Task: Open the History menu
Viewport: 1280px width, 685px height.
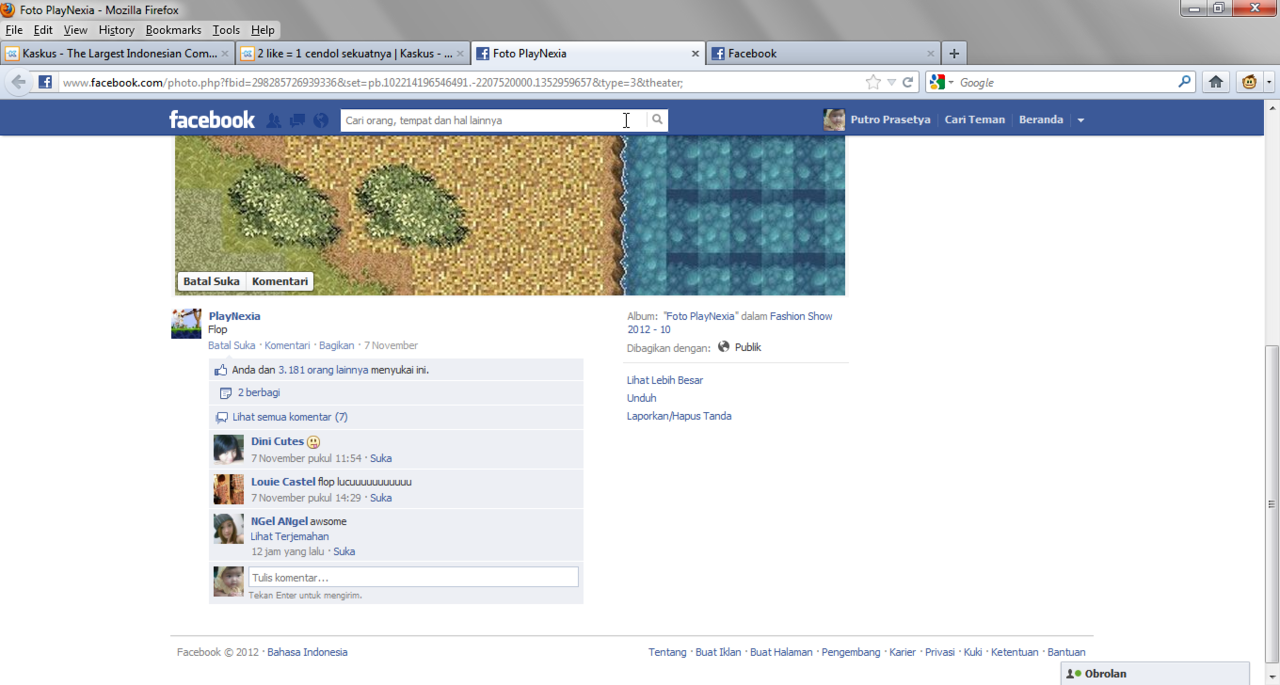Action: click(116, 30)
